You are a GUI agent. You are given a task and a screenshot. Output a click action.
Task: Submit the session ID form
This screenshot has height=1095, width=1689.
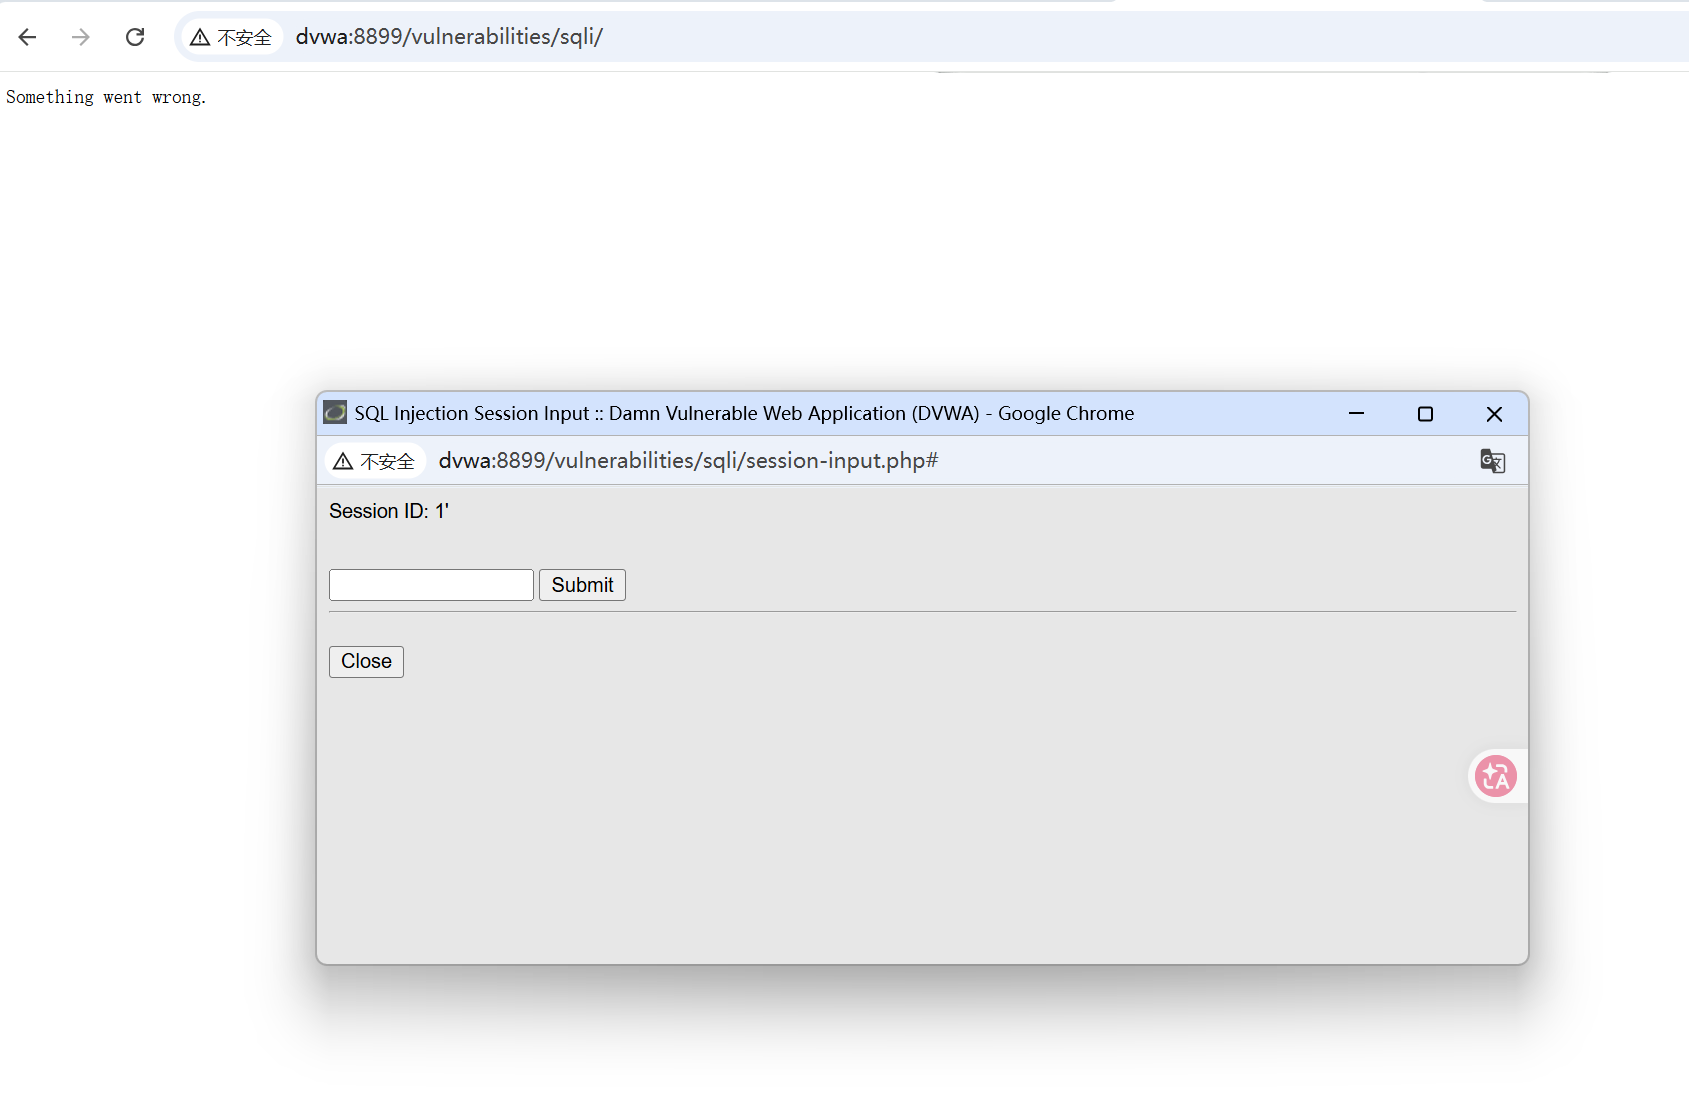point(582,585)
